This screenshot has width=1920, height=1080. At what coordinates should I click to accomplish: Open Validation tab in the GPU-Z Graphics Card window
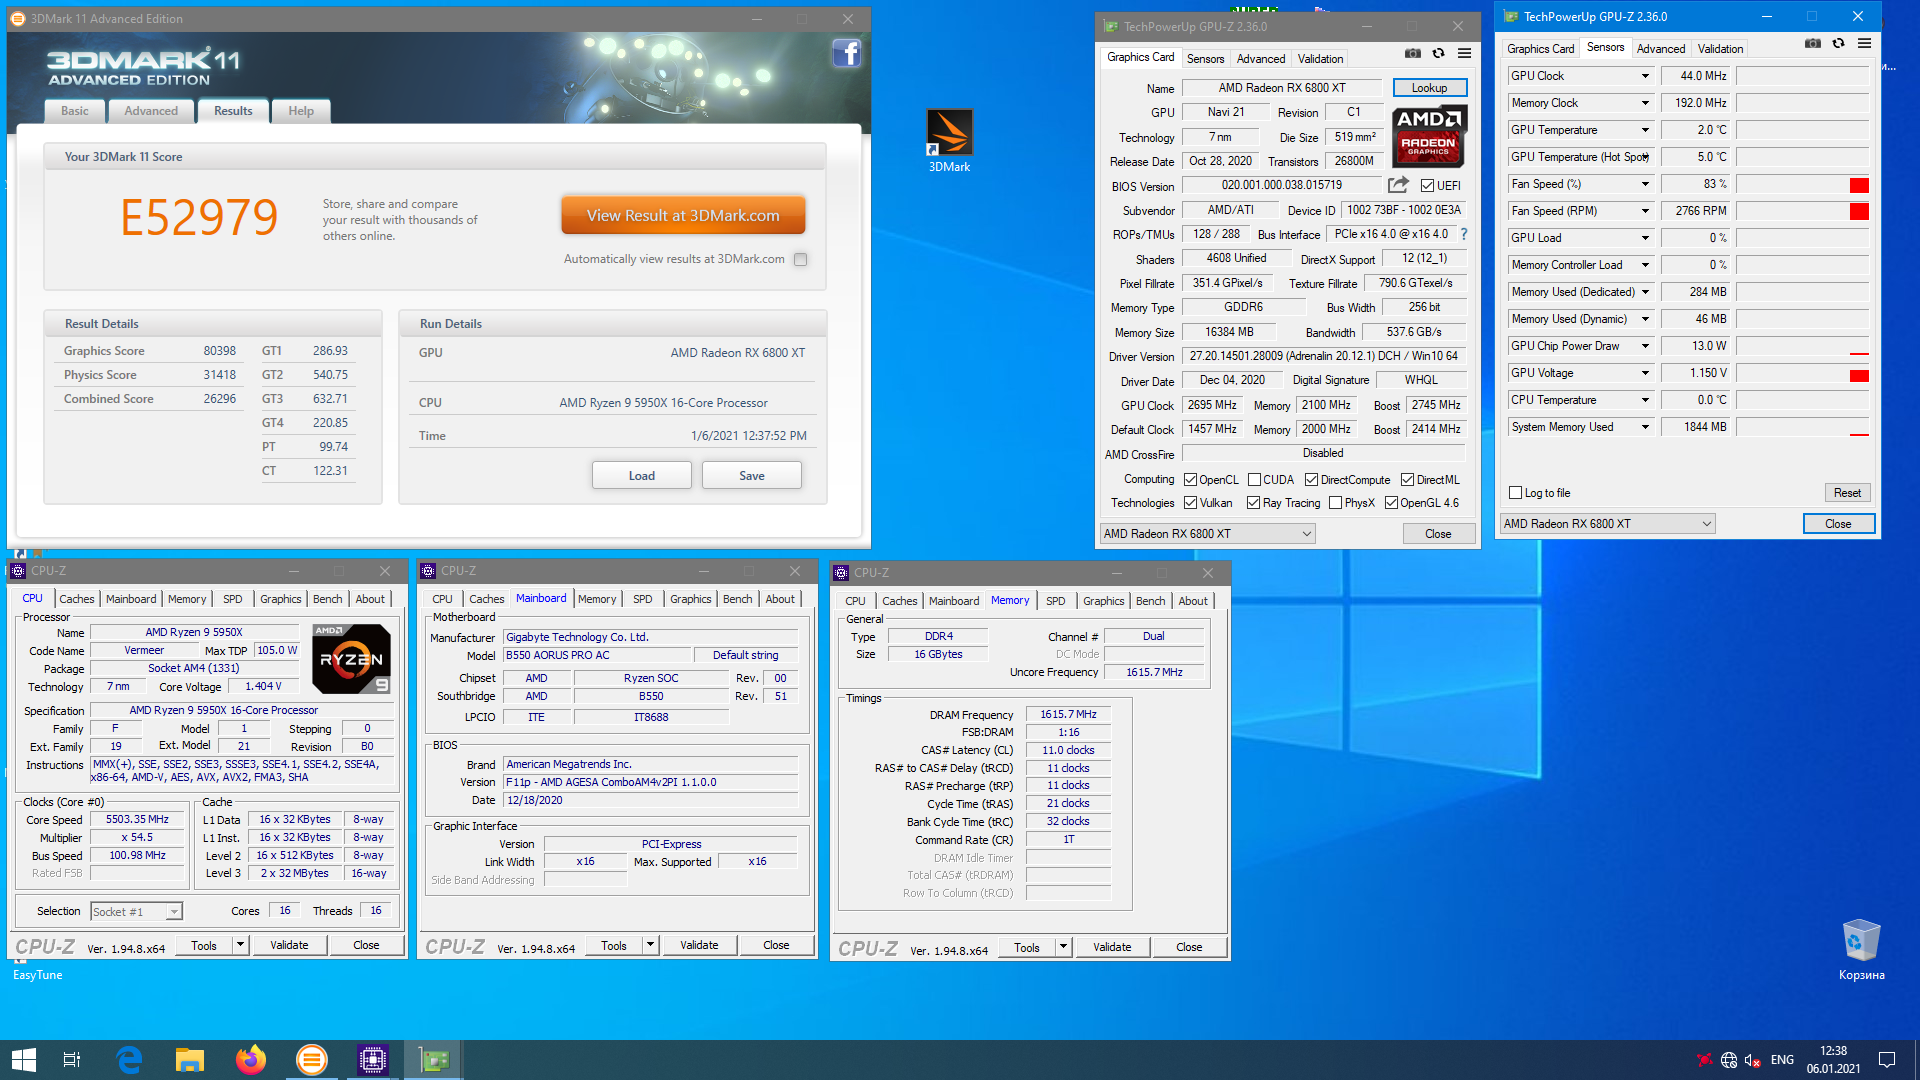[1320, 59]
